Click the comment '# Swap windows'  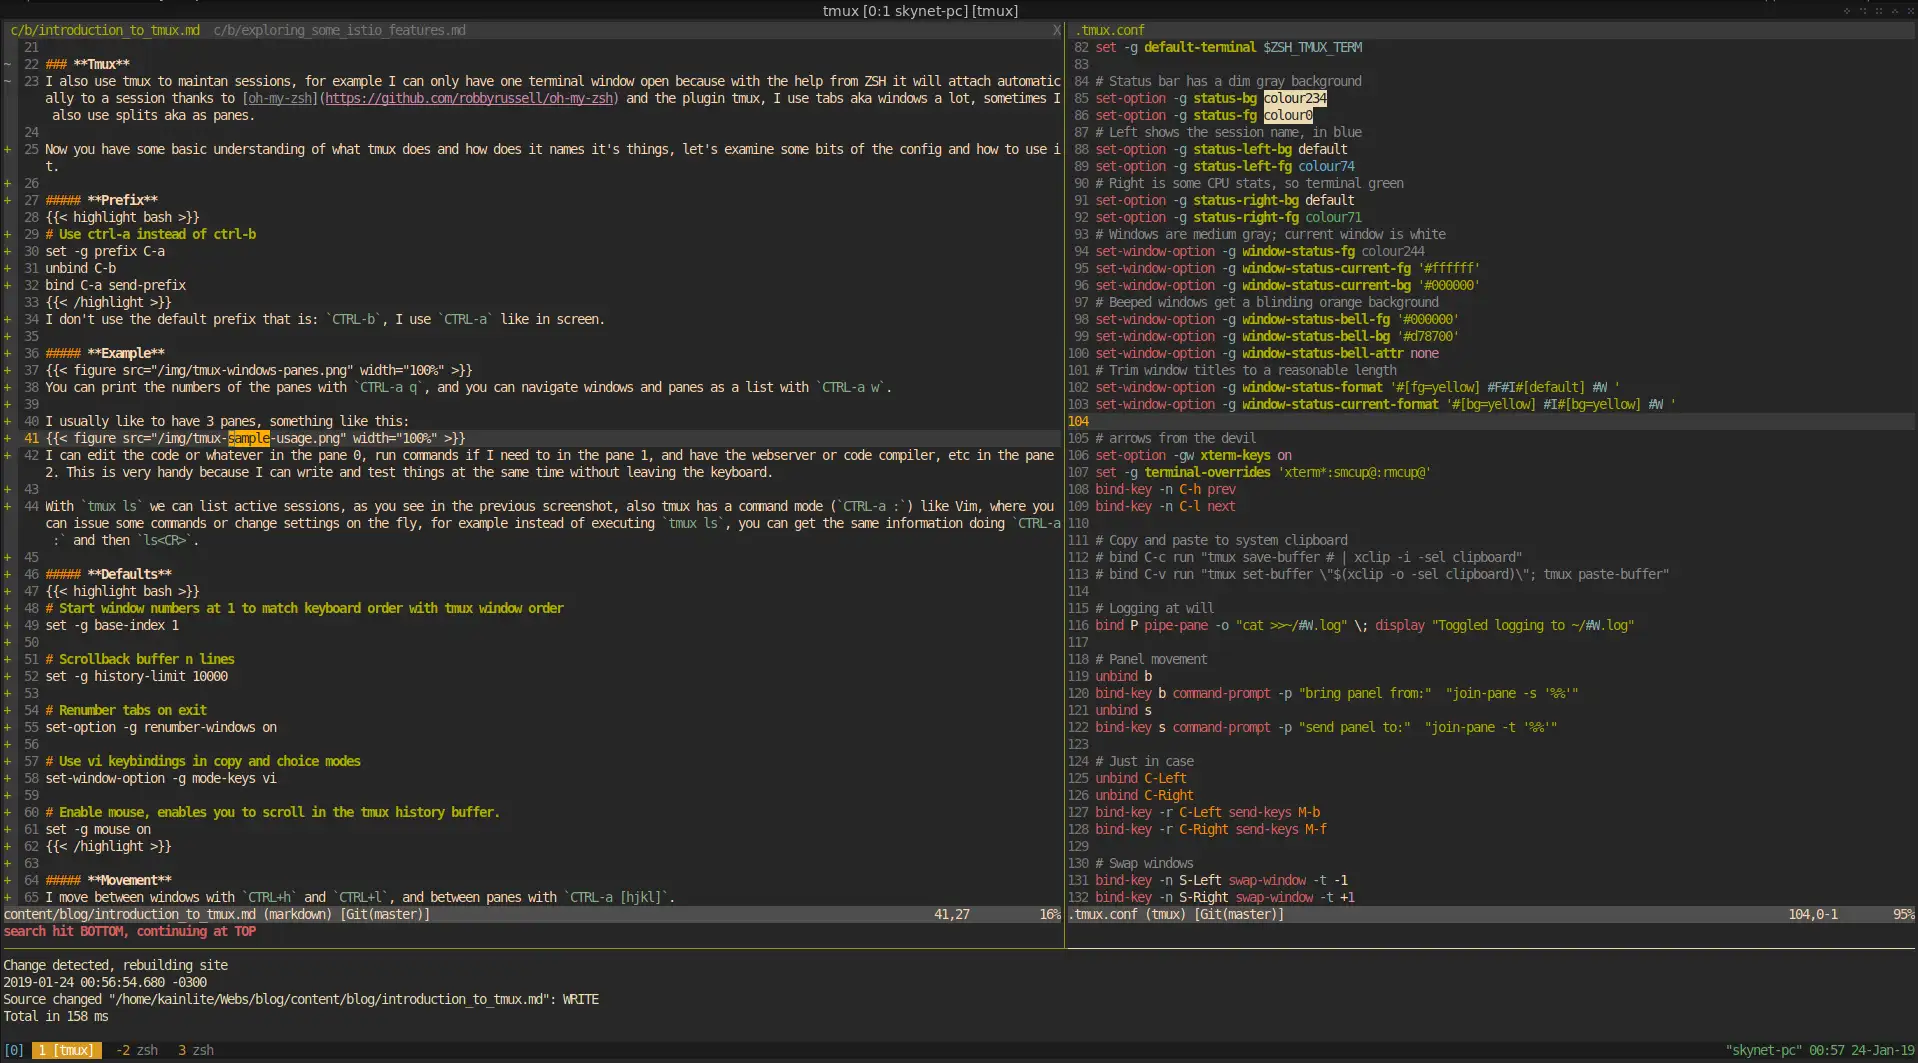pos(1145,863)
